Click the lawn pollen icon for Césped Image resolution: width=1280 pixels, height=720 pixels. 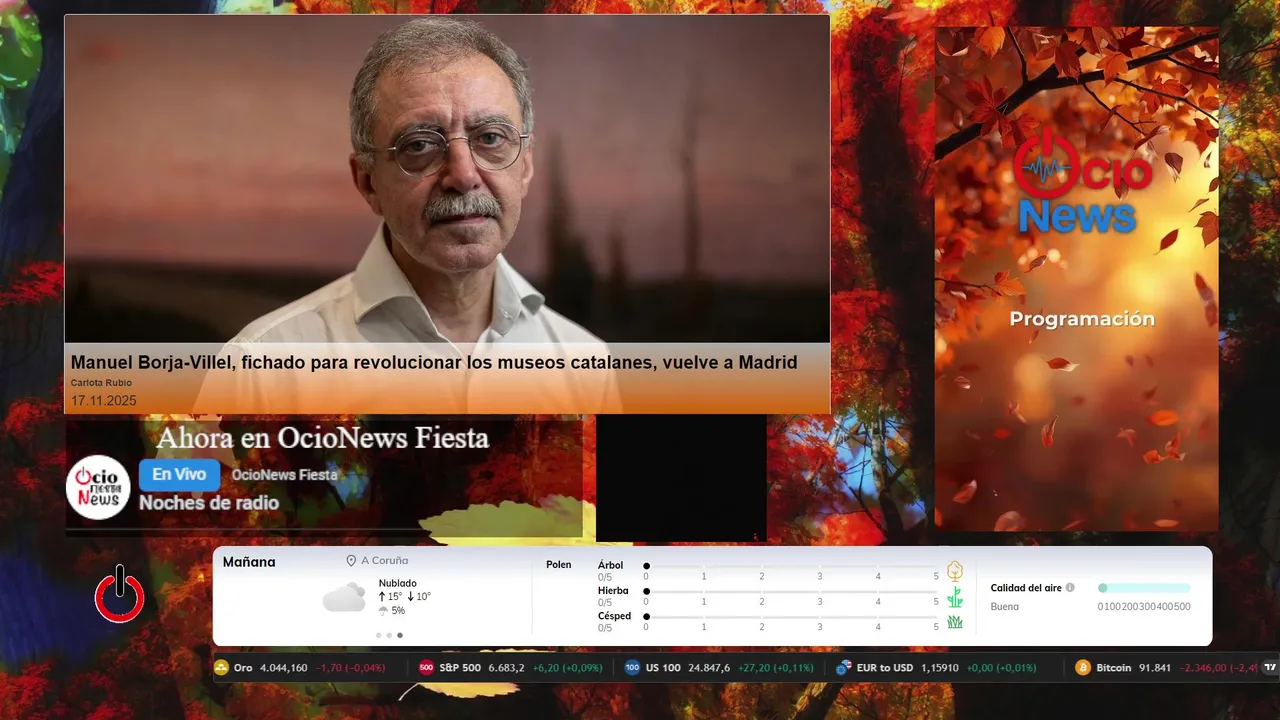pos(955,622)
